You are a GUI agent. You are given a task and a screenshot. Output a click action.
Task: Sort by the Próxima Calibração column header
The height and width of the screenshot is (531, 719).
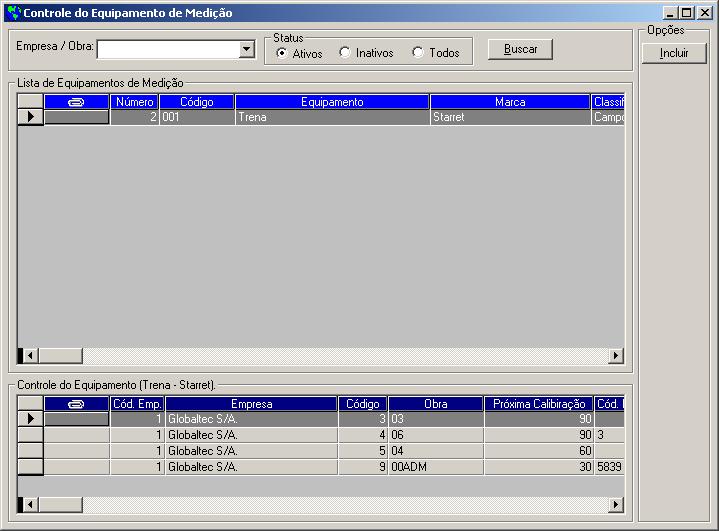coord(538,404)
